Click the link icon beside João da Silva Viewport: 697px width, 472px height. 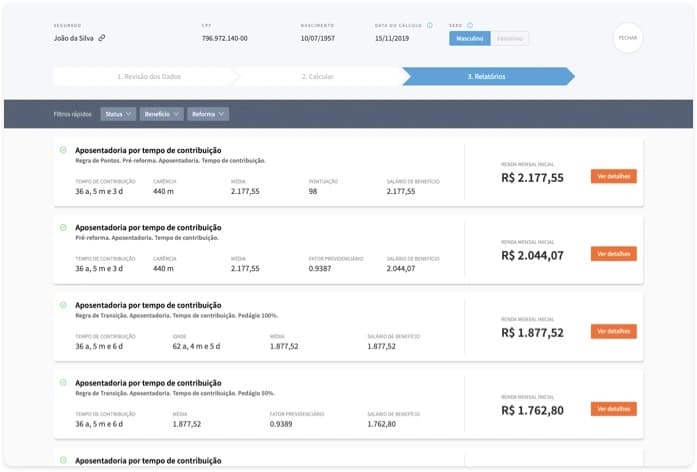point(102,38)
